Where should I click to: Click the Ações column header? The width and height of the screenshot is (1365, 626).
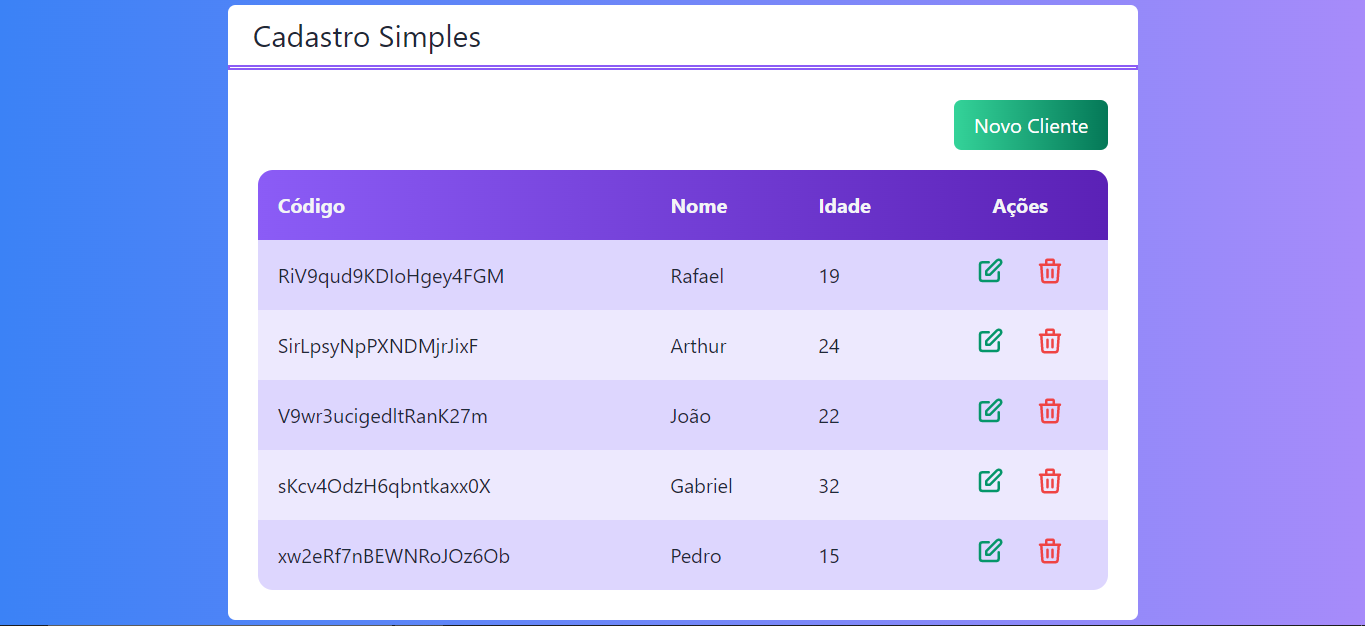[1020, 205]
